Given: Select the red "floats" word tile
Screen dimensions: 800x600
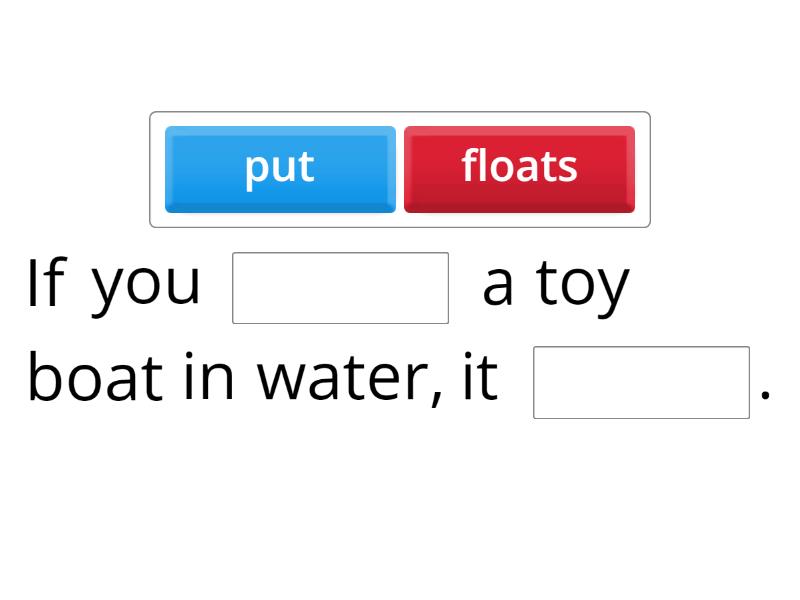Looking at the screenshot, I should click(519, 168).
